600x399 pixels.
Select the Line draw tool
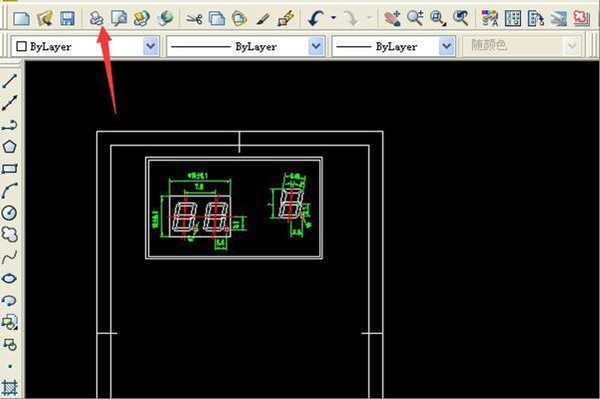click(10, 81)
